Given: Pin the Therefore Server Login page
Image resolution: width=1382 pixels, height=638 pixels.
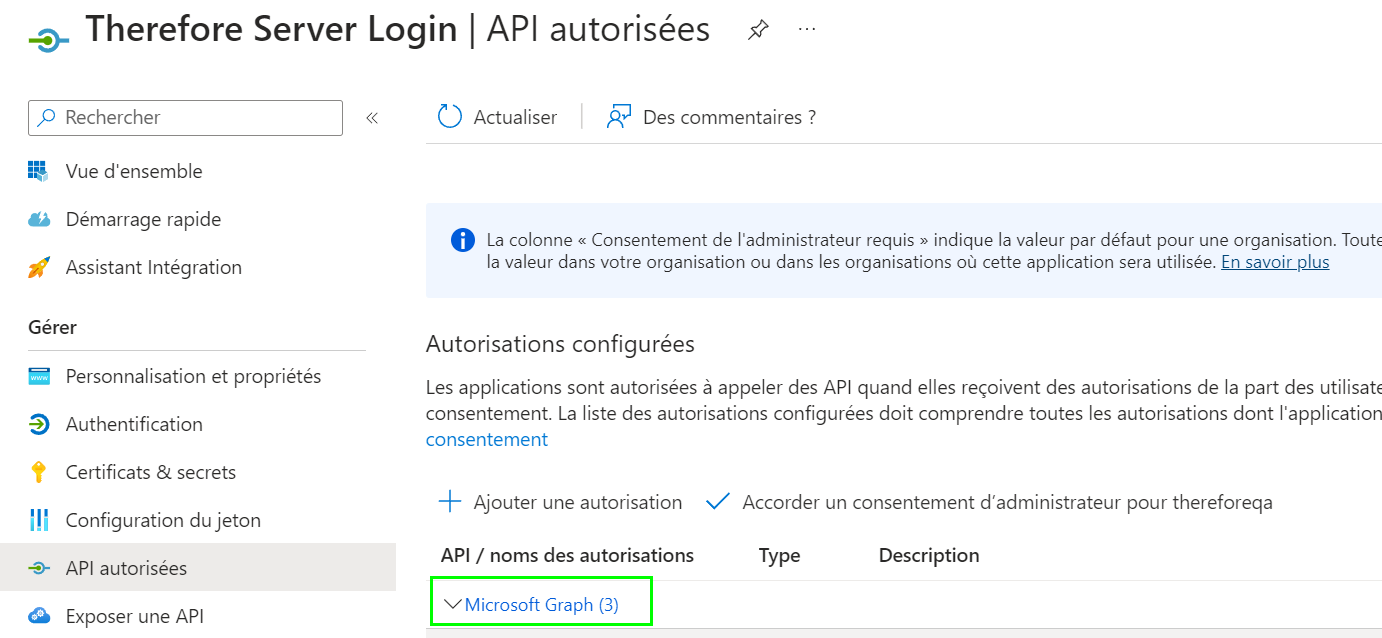Looking at the screenshot, I should tap(757, 30).
